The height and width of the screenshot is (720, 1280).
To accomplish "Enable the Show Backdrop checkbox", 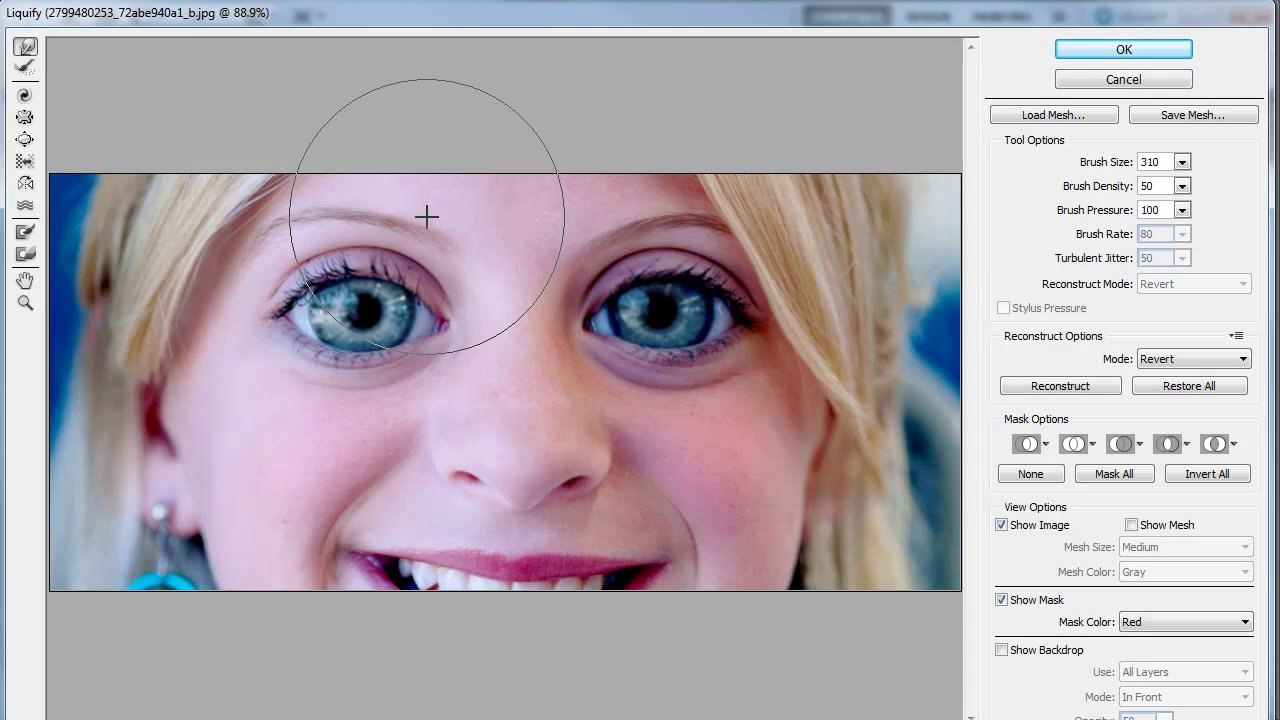I will (1001, 650).
